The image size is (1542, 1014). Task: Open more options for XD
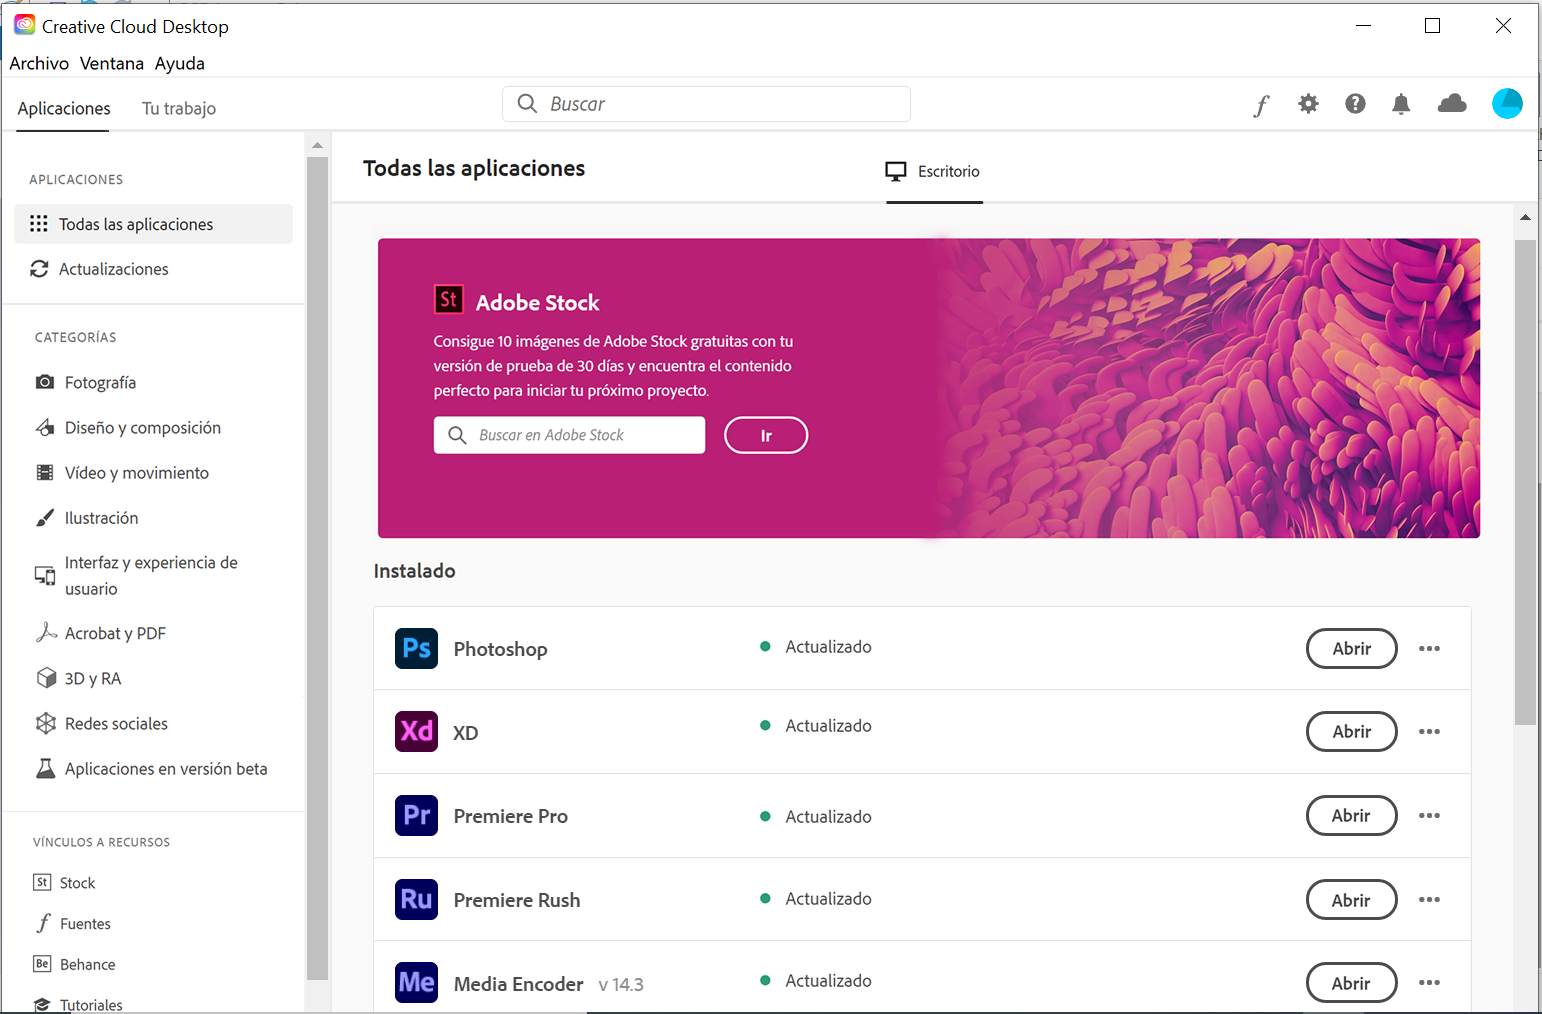coord(1429,731)
